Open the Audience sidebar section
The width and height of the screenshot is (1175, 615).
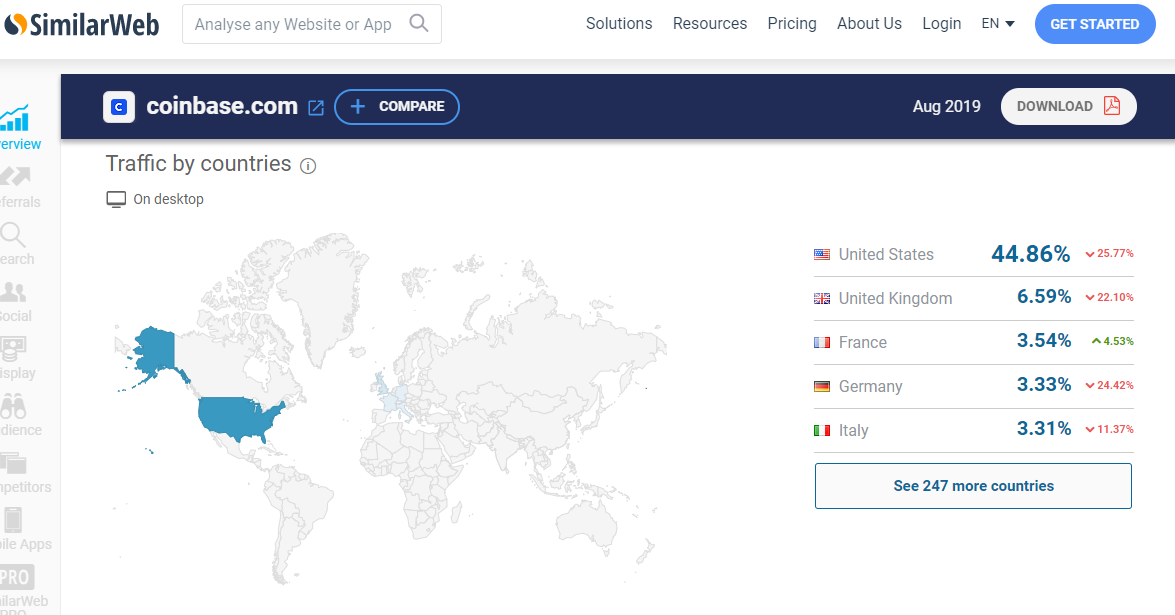(x=19, y=416)
